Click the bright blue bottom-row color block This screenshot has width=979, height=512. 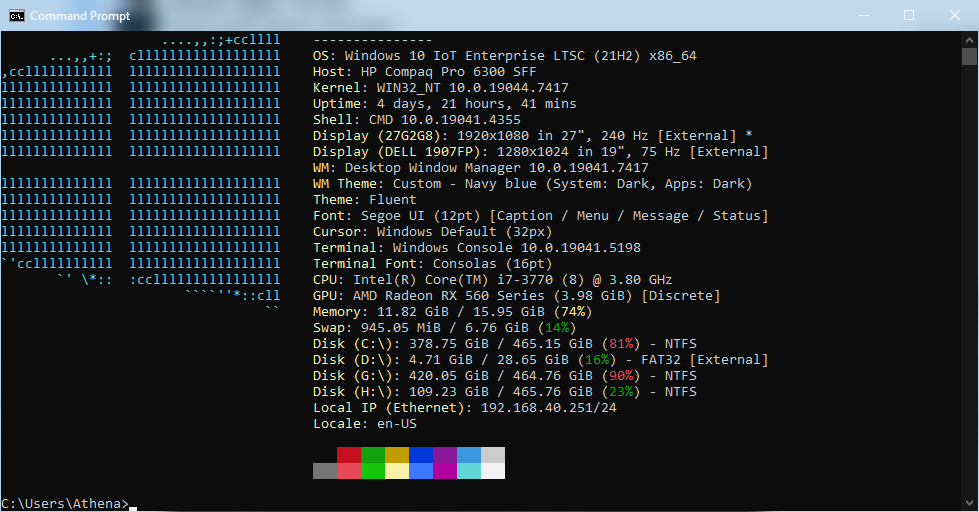[x=421, y=471]
